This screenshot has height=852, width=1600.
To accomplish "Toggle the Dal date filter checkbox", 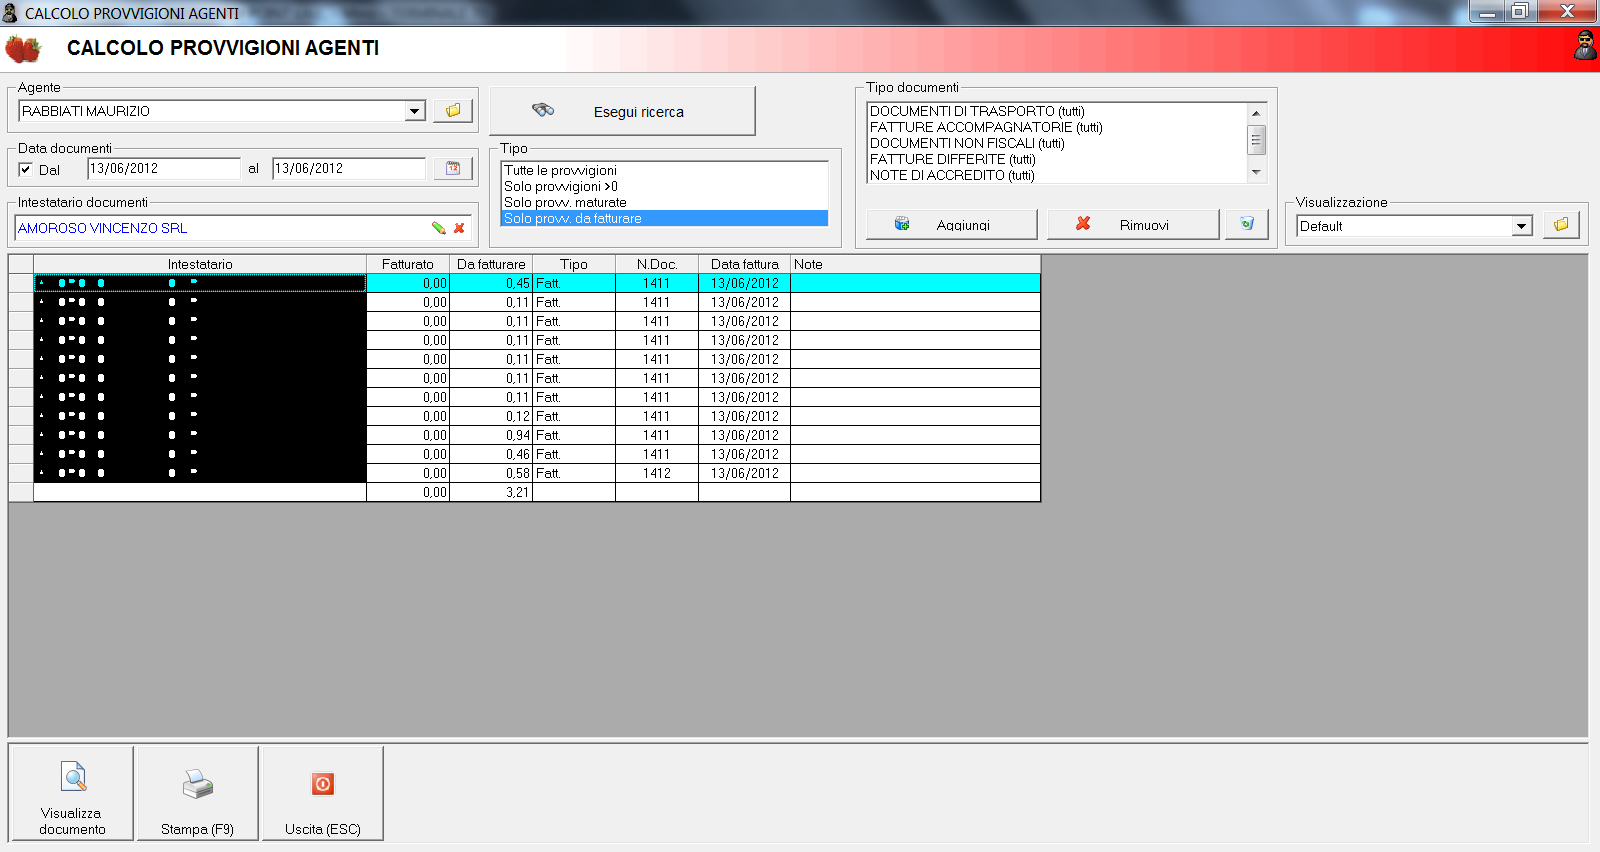I will (26, 169).
